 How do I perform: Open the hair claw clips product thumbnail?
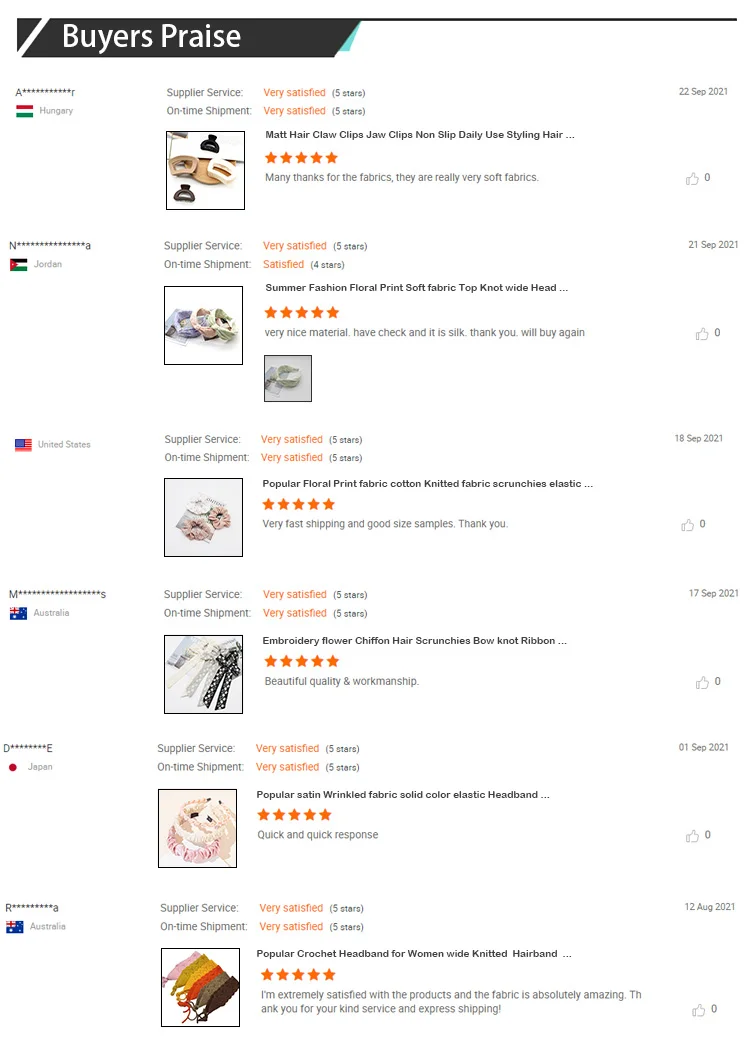pyautogui.click(x=205, y=170)
